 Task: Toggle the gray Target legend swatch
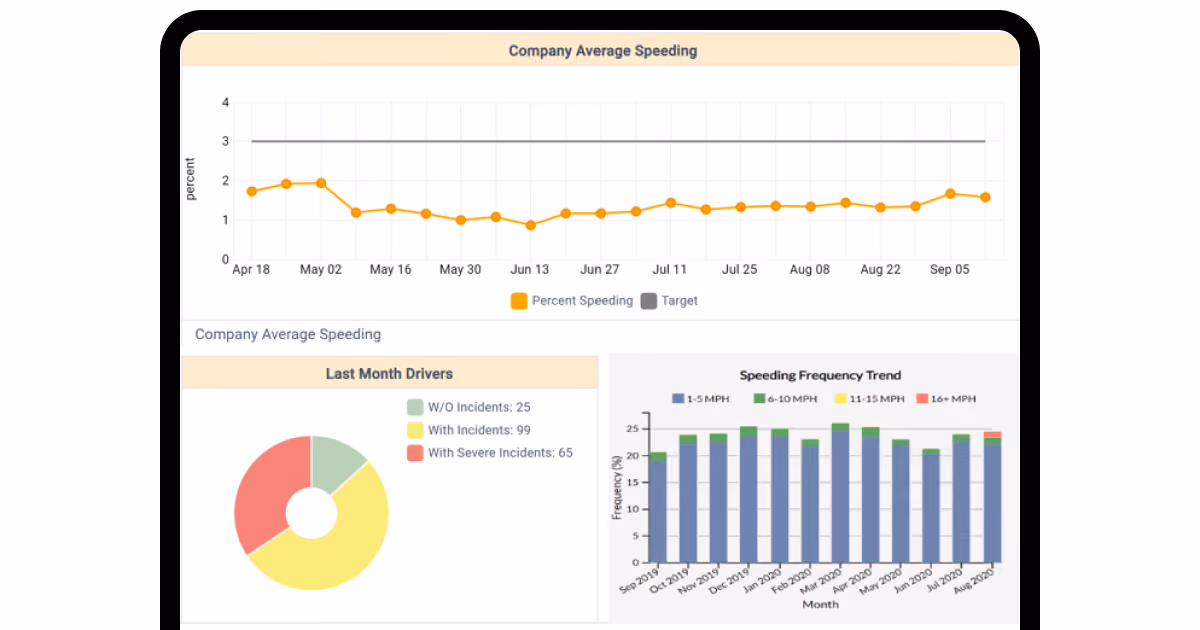(649, 301)
